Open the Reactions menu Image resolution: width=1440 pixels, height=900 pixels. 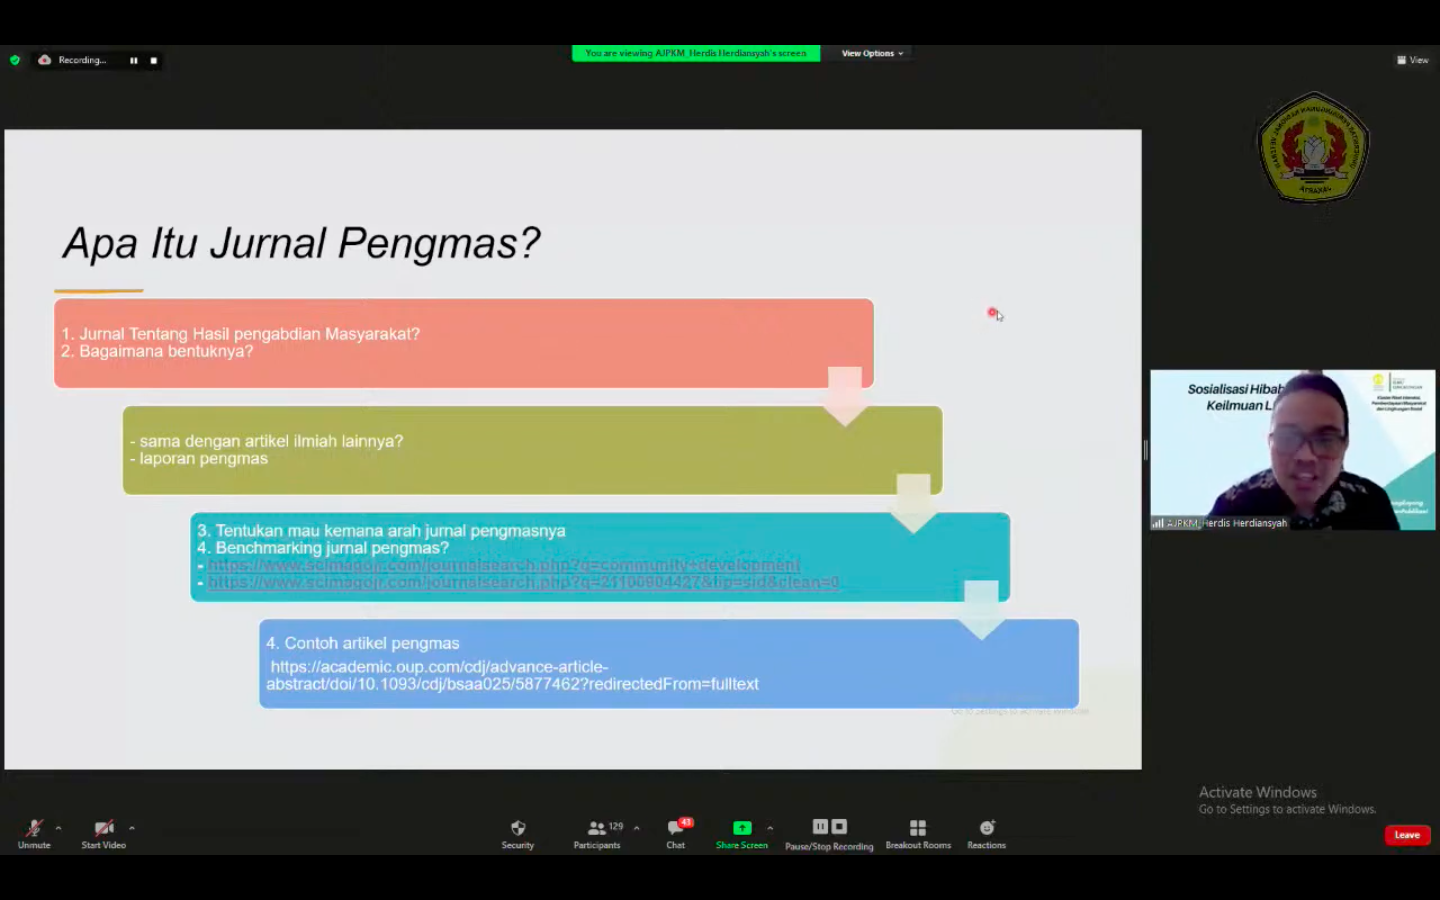click(986, 833)
